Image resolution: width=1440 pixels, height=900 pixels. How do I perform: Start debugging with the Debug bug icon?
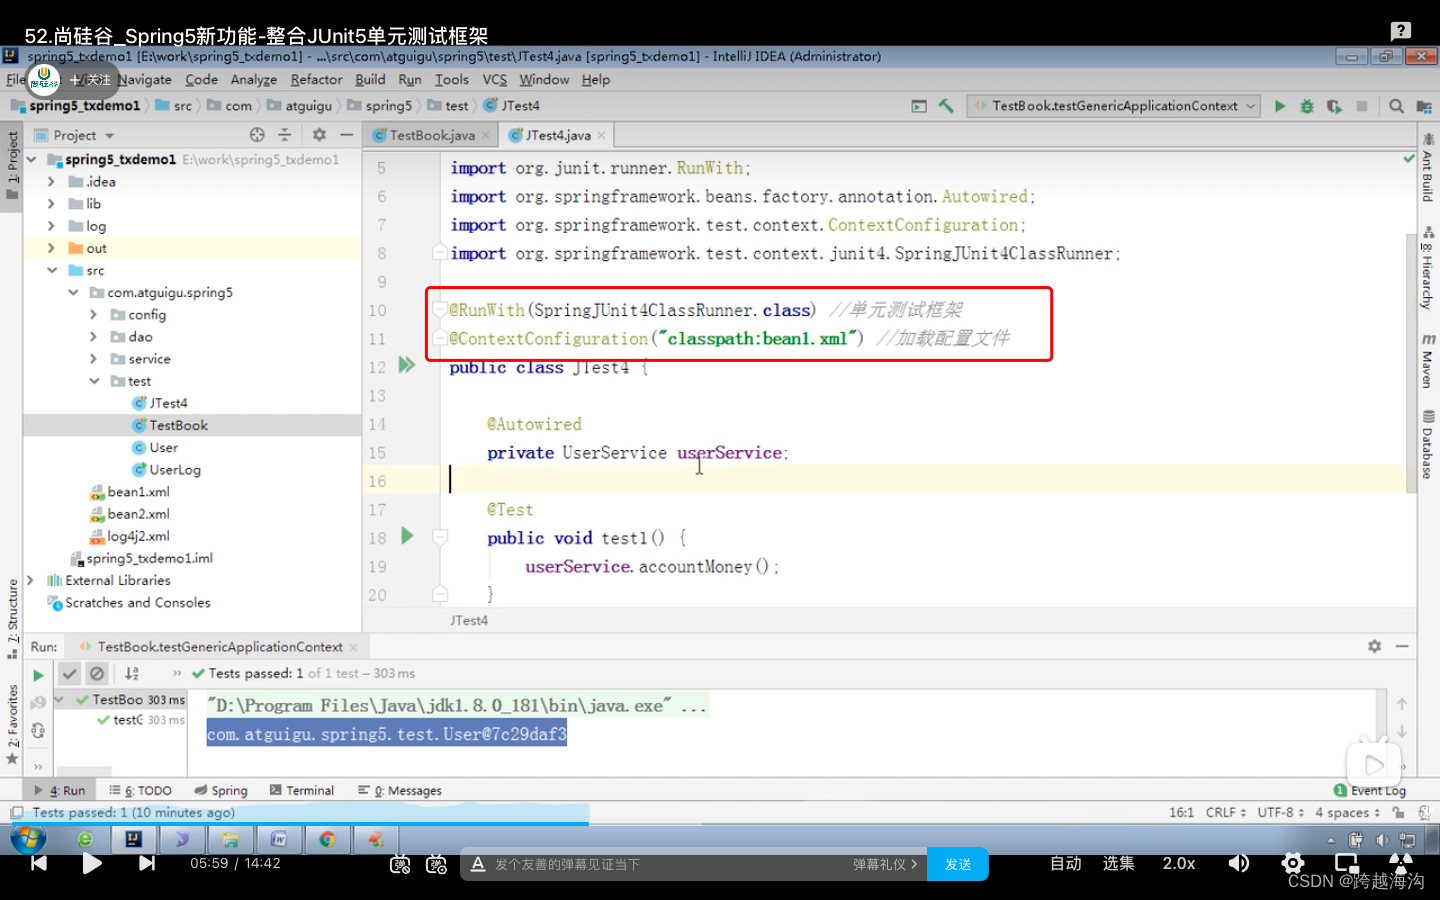[1307, 106]
